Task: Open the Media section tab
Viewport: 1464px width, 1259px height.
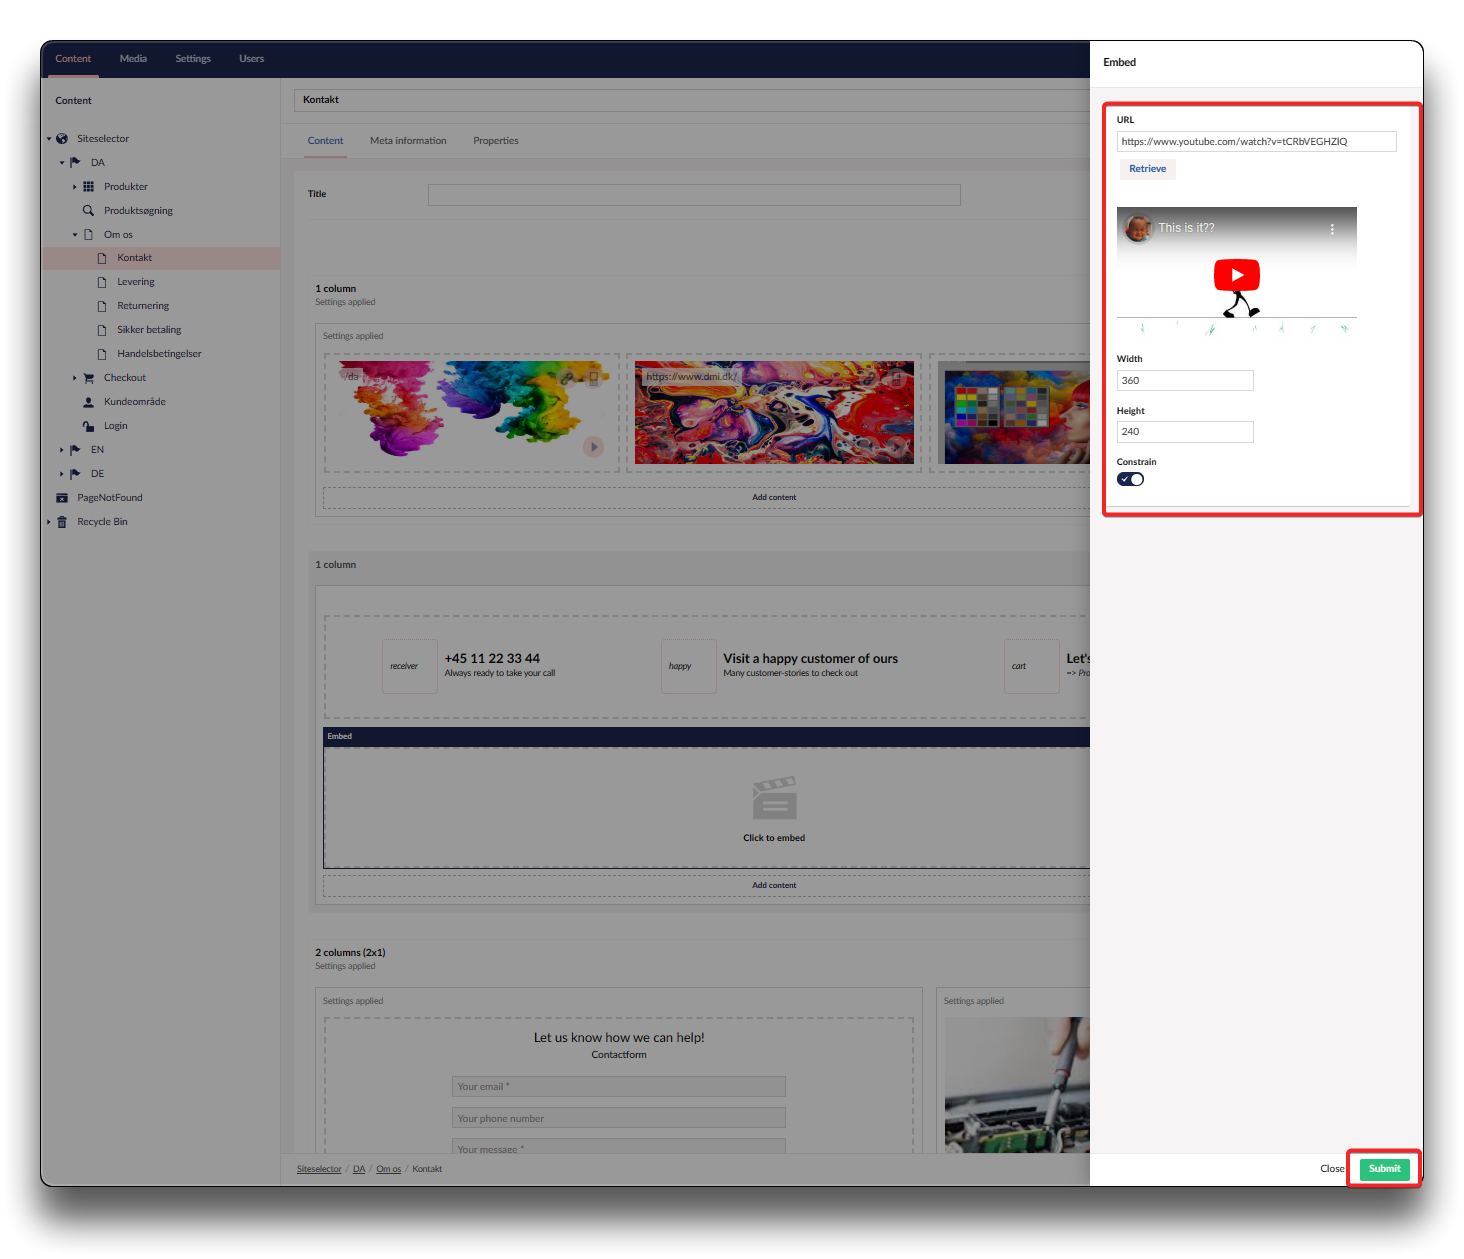Action: pyautogui.click(x=133, y=59)
